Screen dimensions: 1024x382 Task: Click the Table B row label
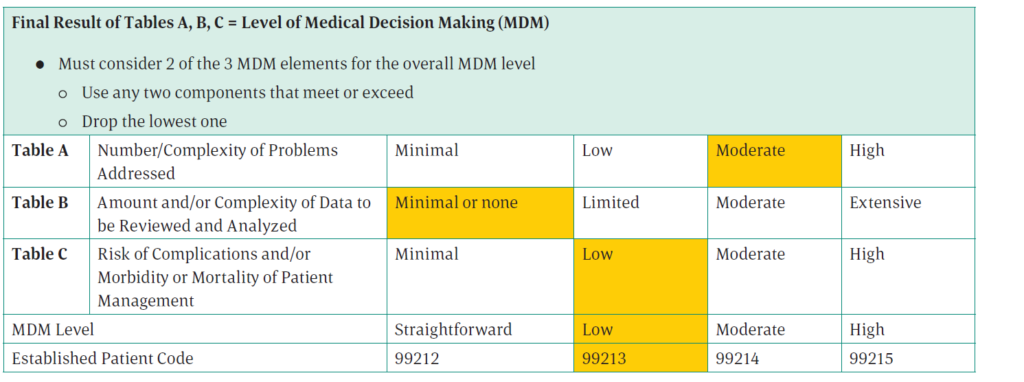point(40,203)
